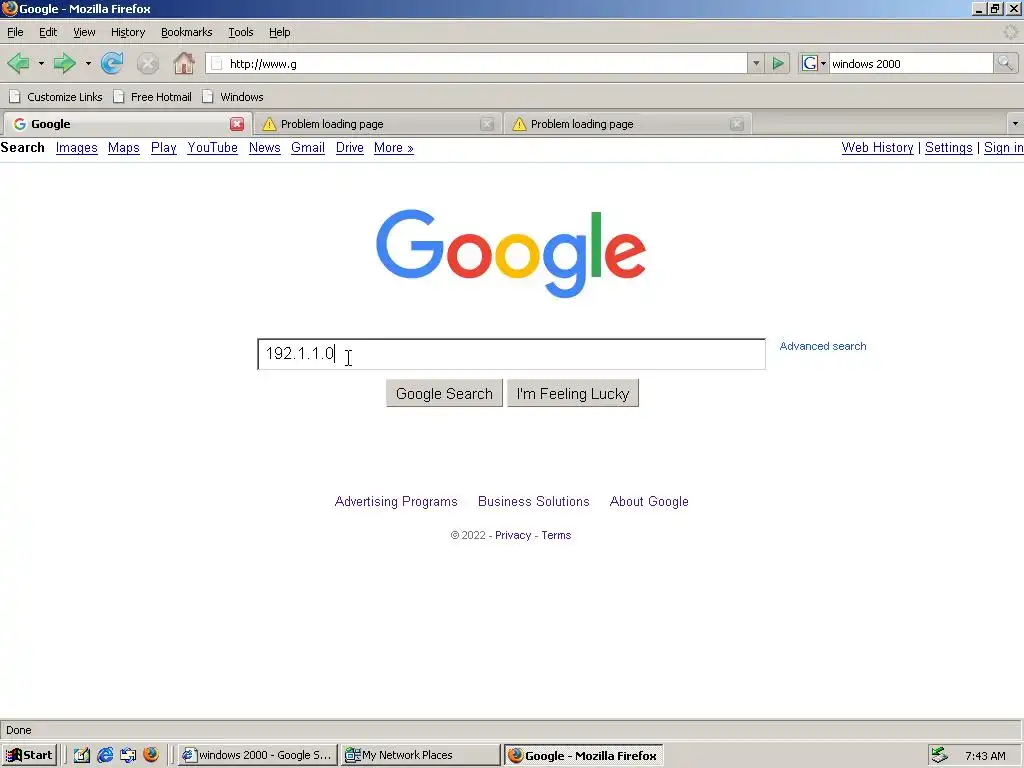Switch to the Google tab

click(126, 124)
